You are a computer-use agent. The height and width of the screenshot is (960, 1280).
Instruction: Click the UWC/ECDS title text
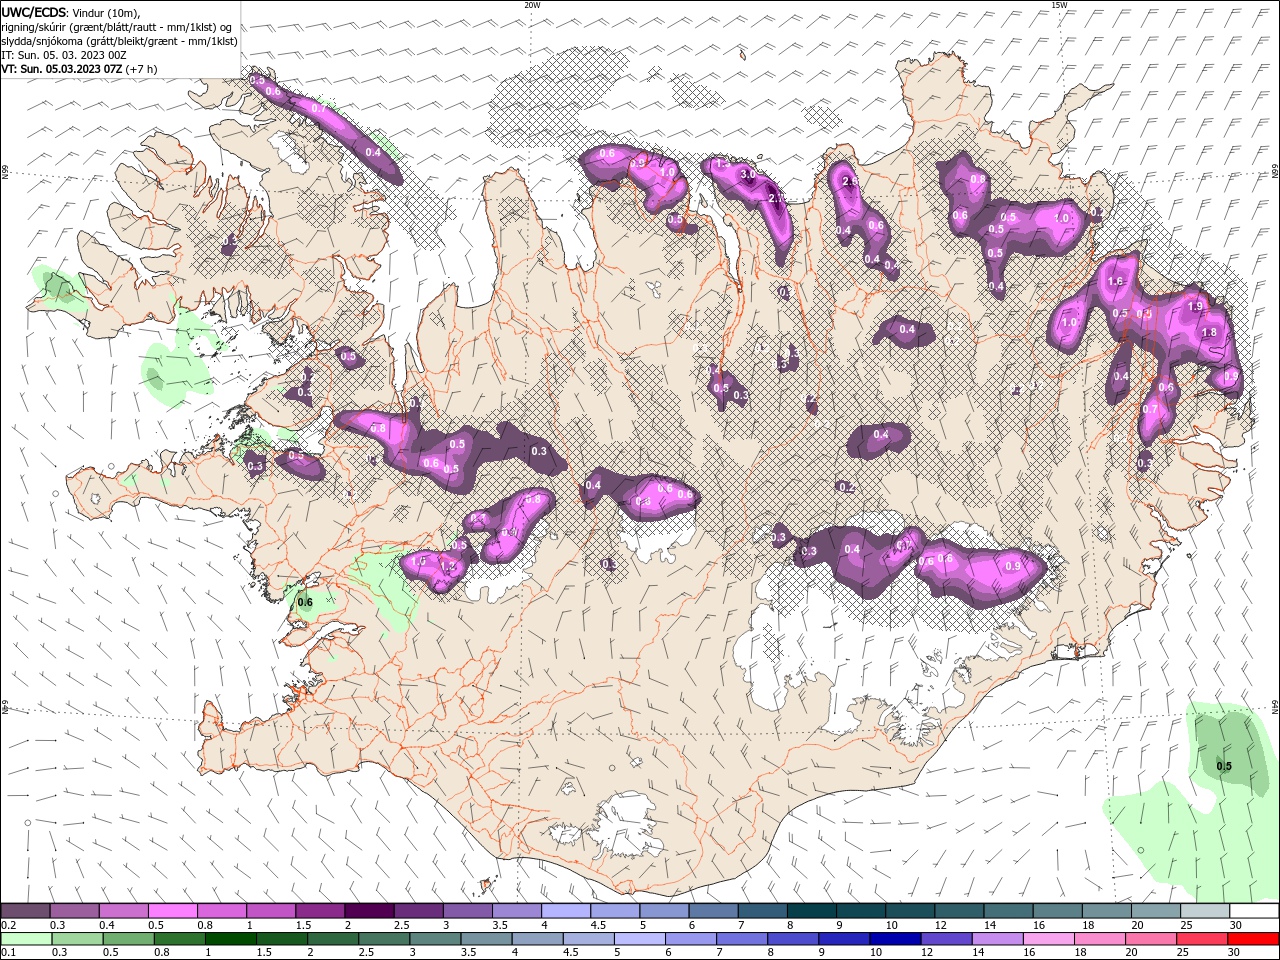33,12
